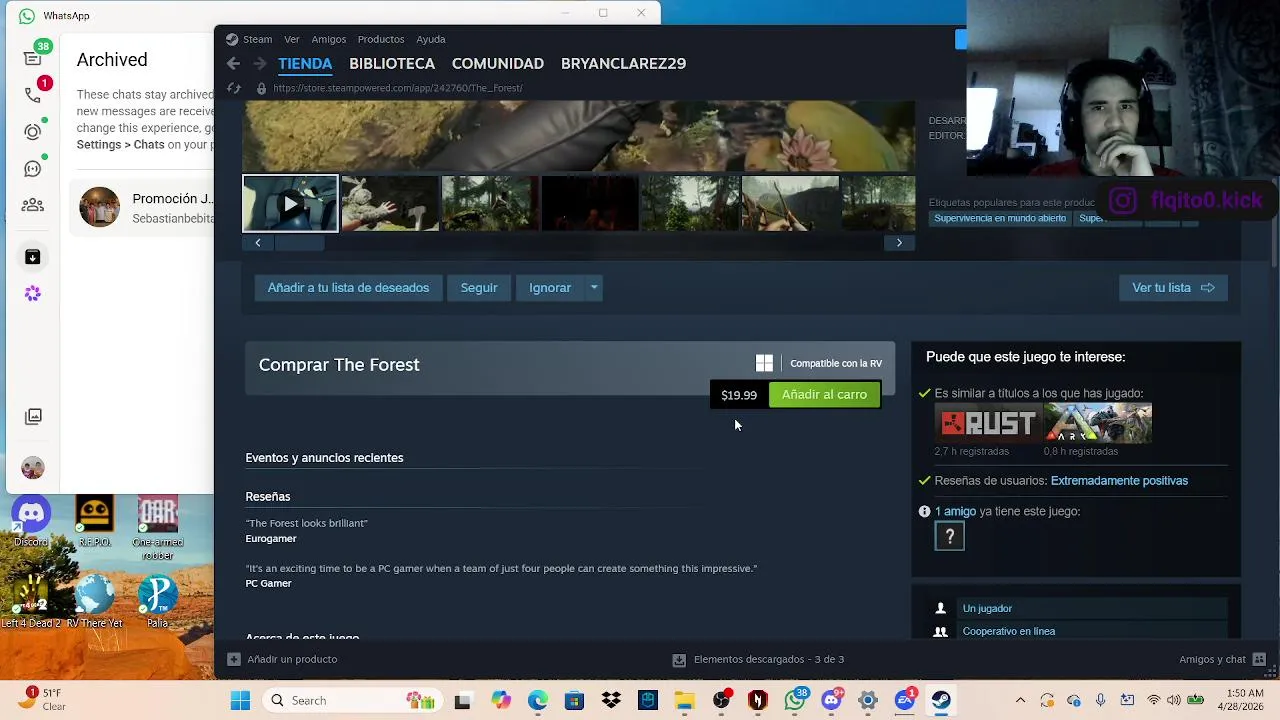
Task: Click Steam logo menu in title bar
Action: (x=248, y=39)
